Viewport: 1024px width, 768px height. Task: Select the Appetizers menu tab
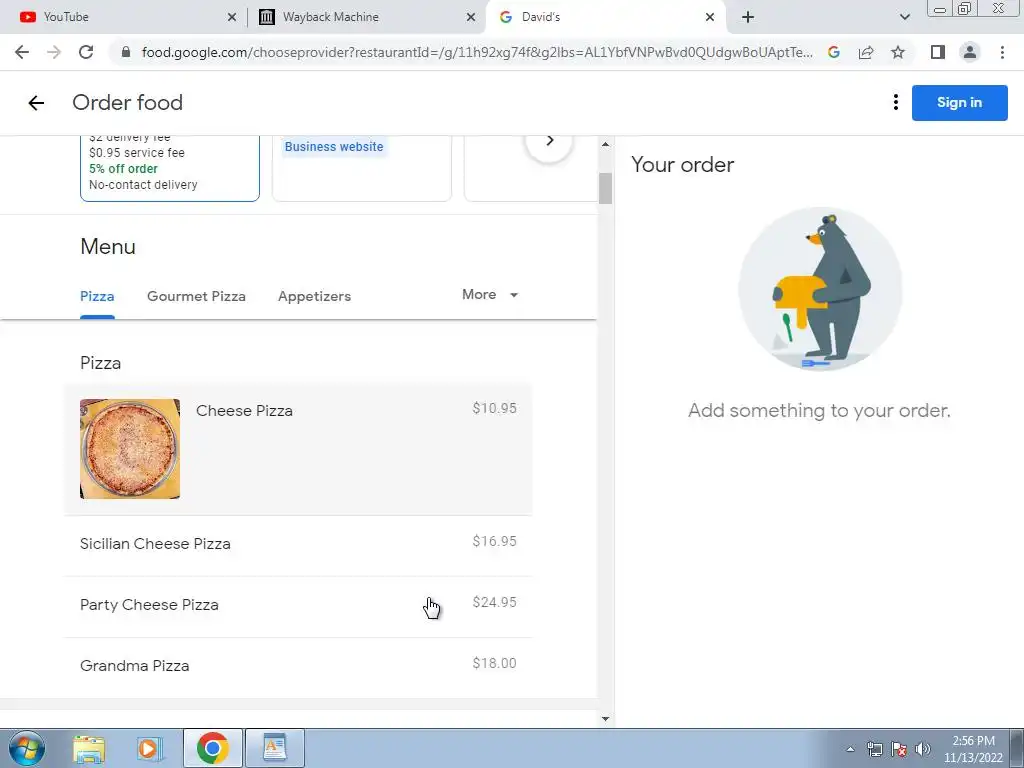coord(314,296)
